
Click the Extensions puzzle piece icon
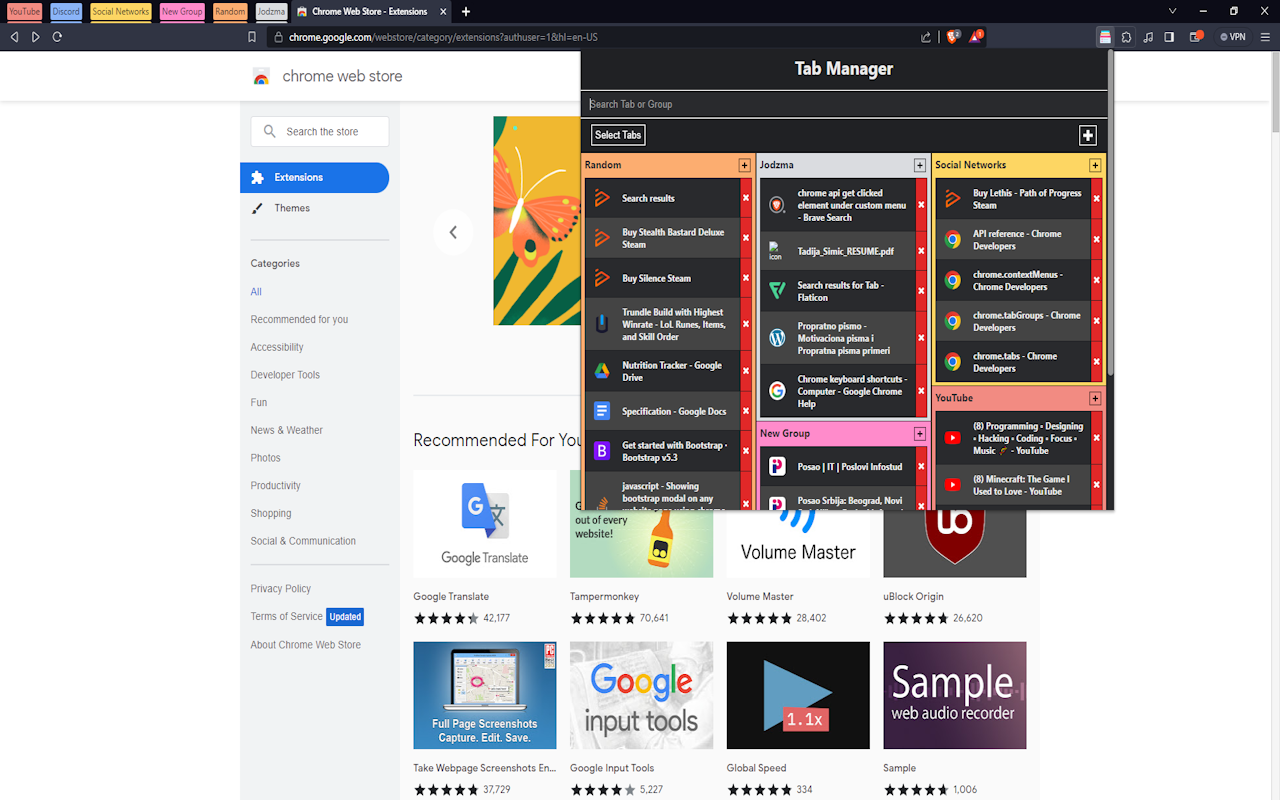[x=1126, y=36]
